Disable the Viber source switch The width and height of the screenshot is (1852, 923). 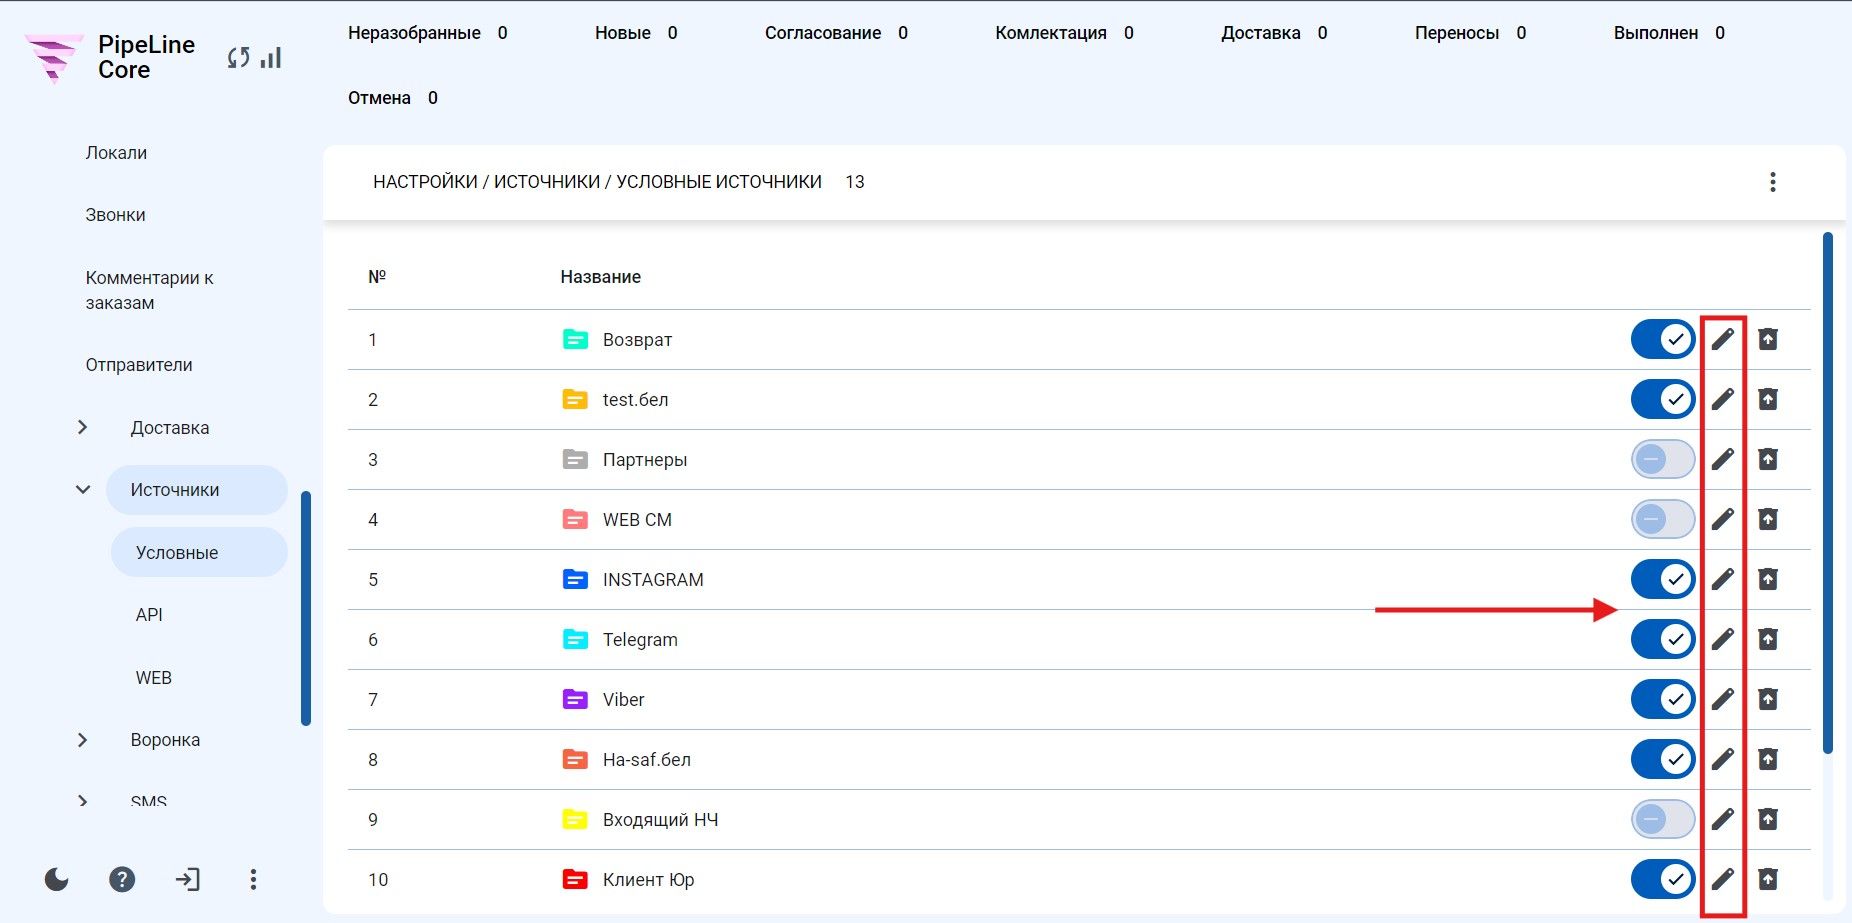1663,699
